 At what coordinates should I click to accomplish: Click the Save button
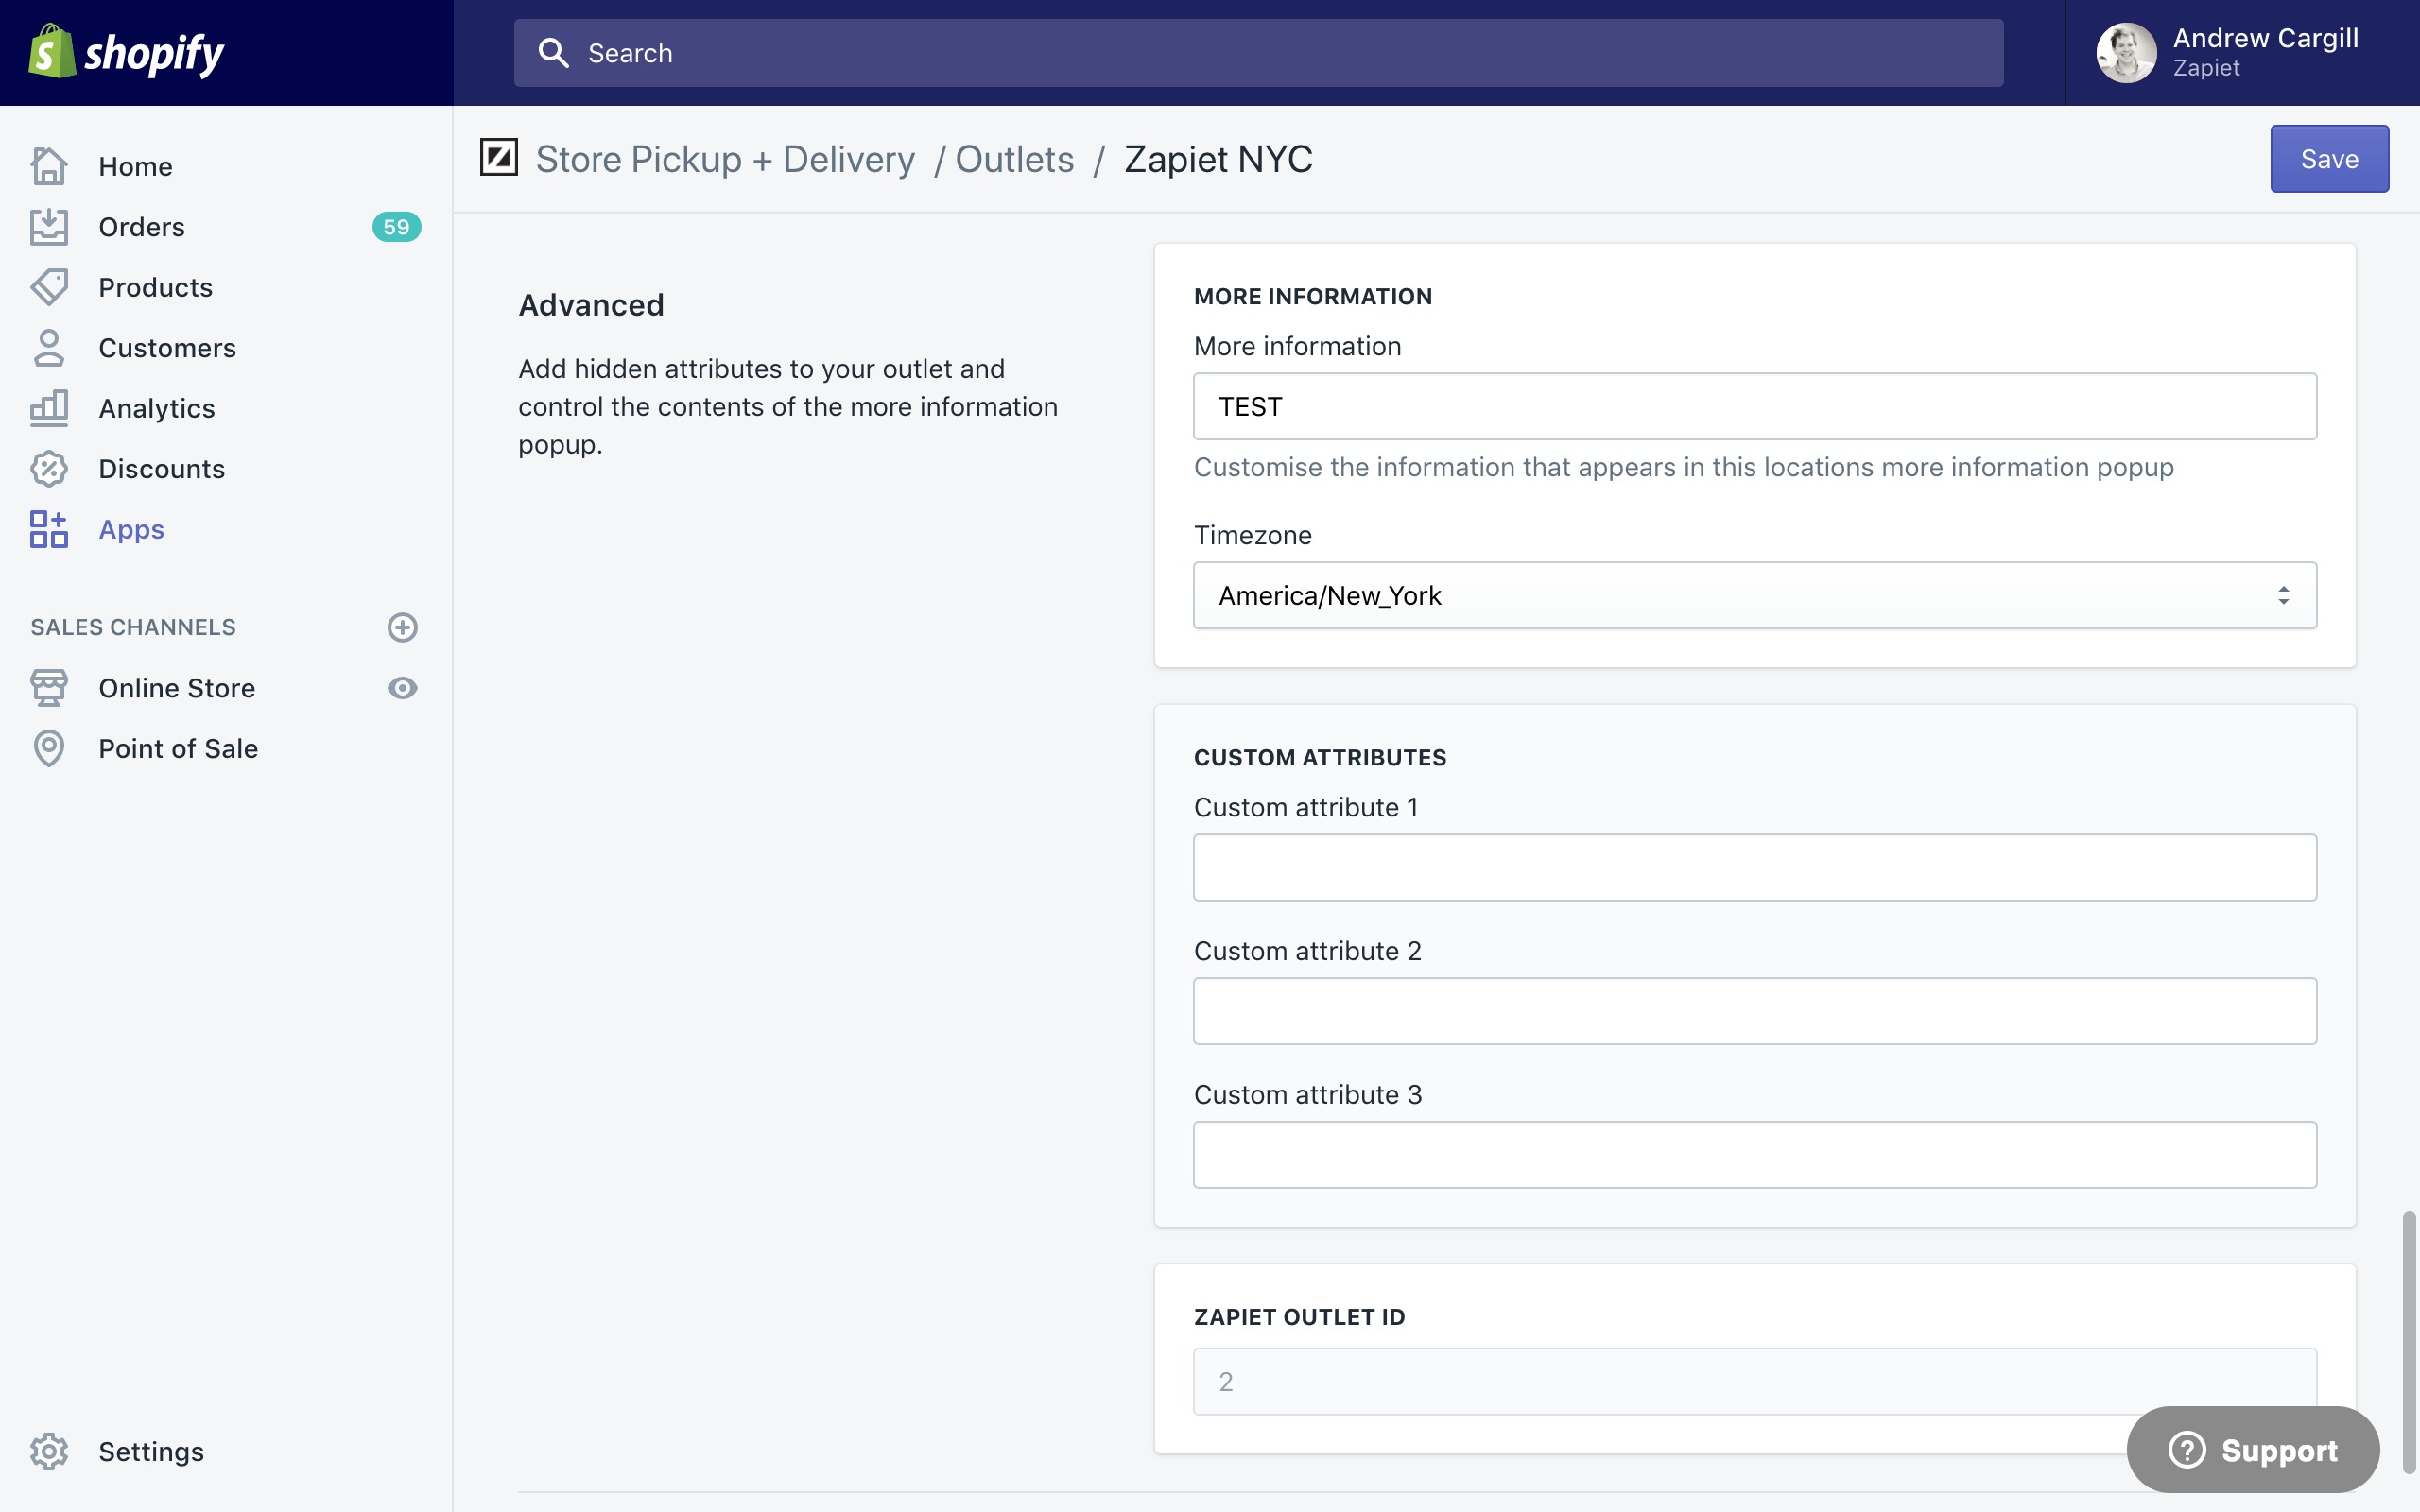2328,158
